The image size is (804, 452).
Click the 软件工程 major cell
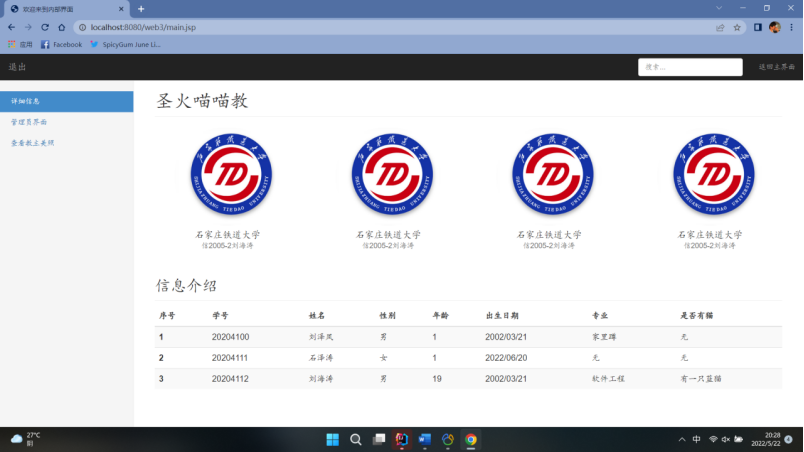point(608,379)
